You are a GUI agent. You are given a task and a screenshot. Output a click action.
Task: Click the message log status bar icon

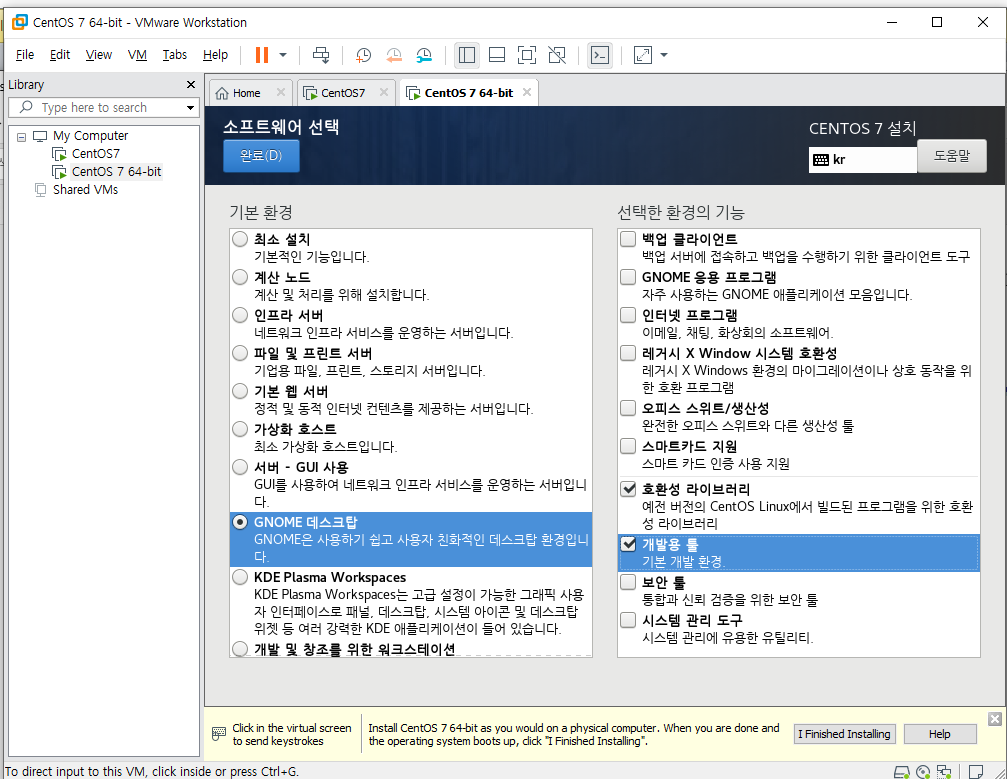[976, 771]
